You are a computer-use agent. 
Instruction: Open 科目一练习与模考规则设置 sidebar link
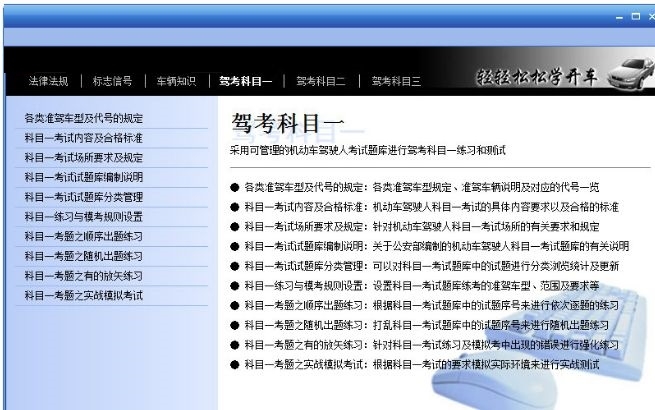(x=84, y=216)
